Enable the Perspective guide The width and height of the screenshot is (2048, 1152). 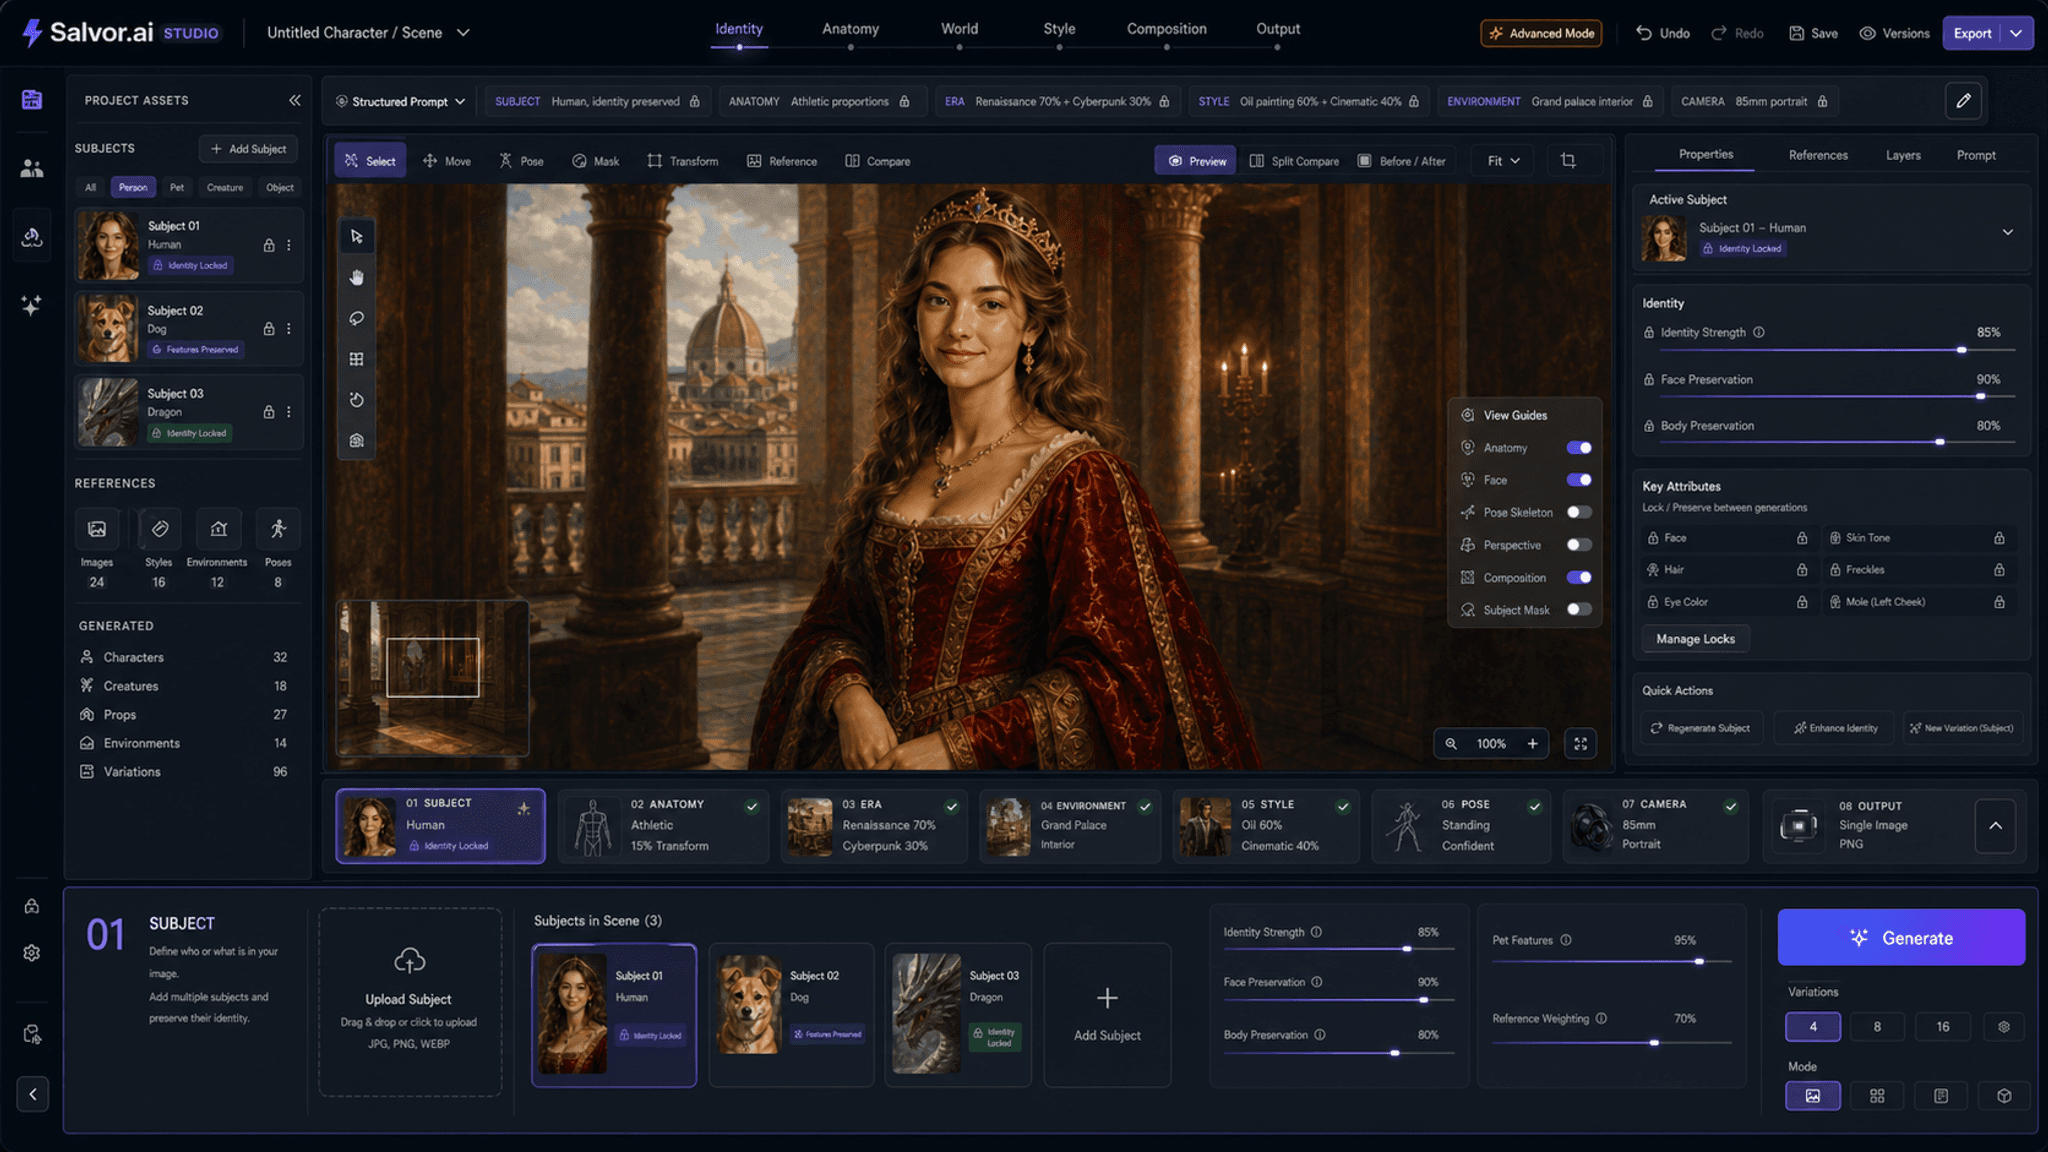point(1579,545)
